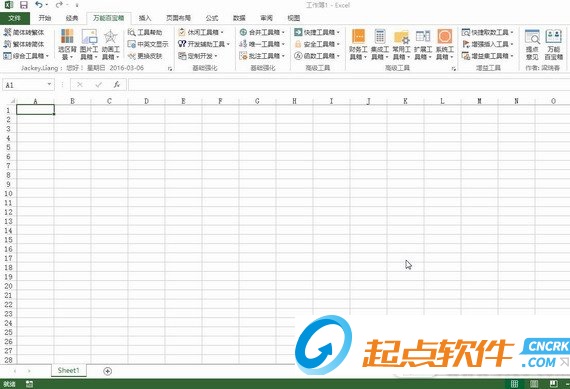
Task: Select row header 10
Action: 8,193
